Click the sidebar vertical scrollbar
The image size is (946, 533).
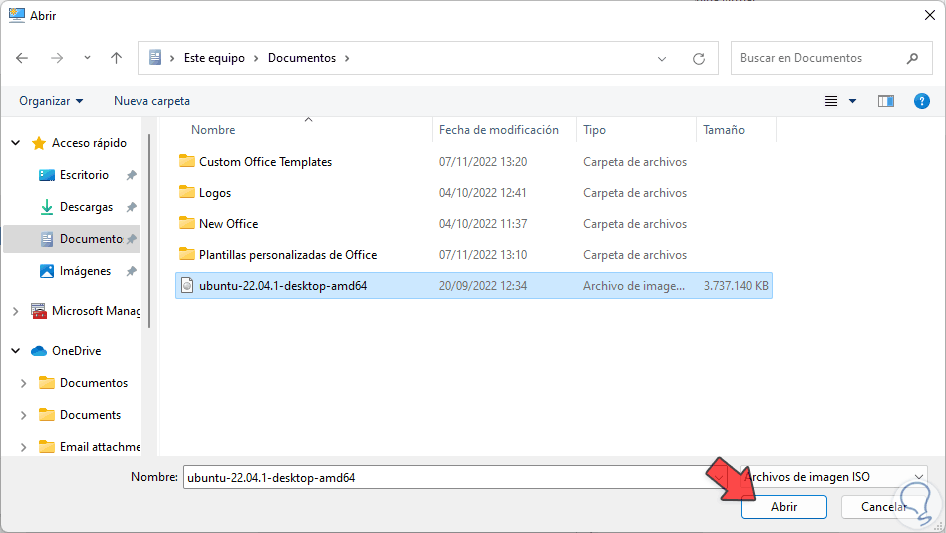148,232
